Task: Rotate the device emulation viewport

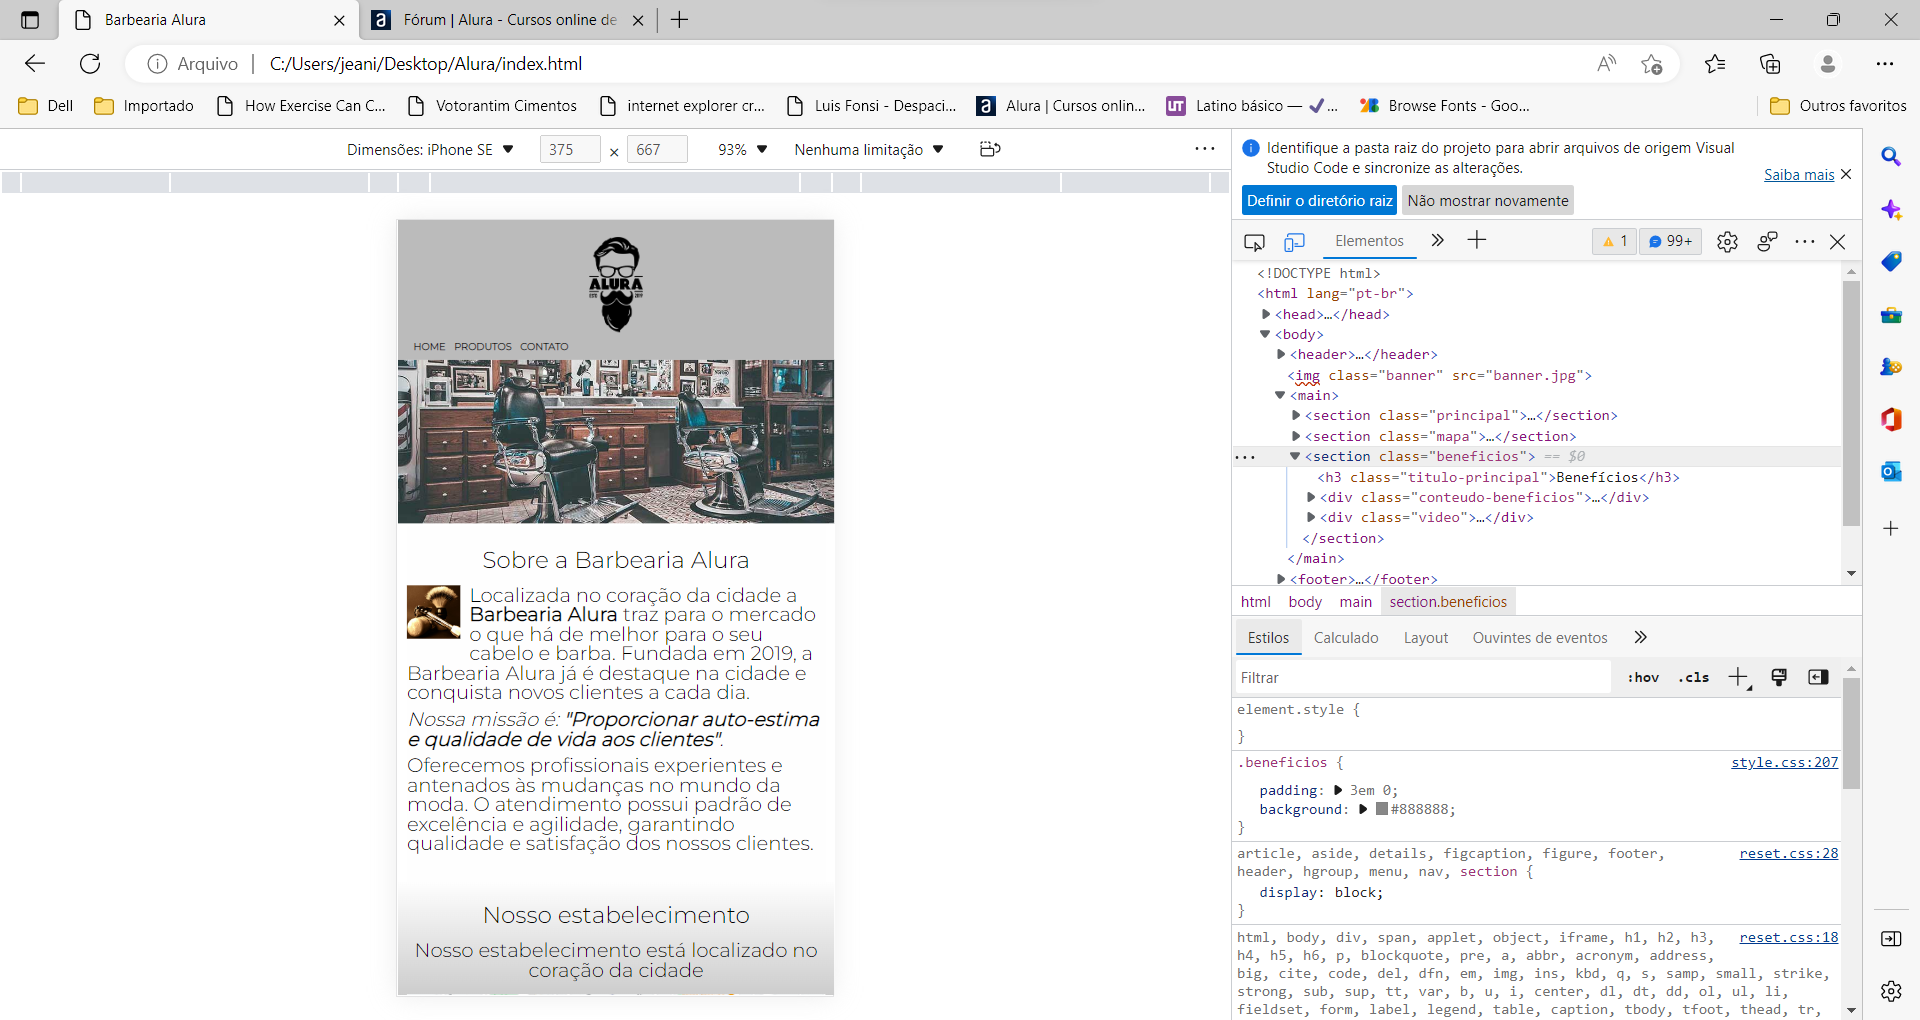Action: (x=990, y=149)
